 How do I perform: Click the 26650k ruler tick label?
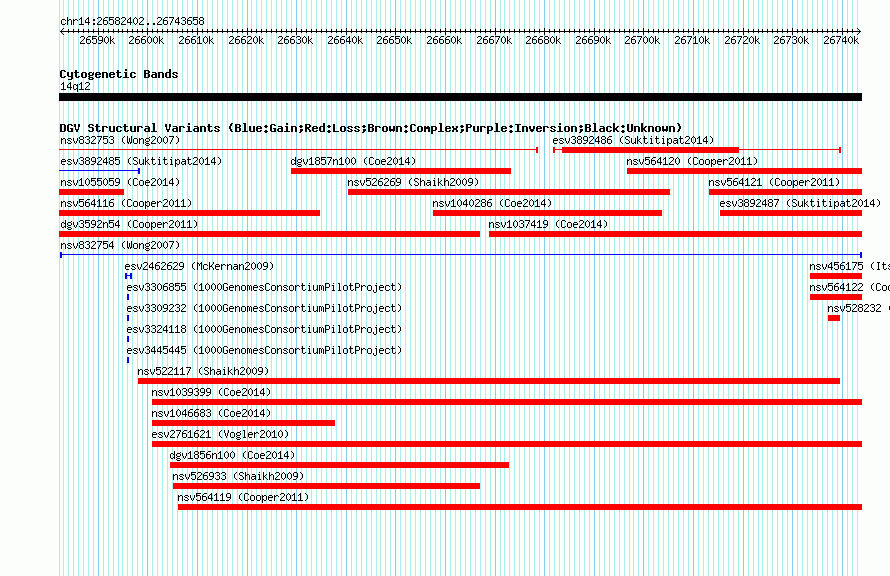[394, 40]
